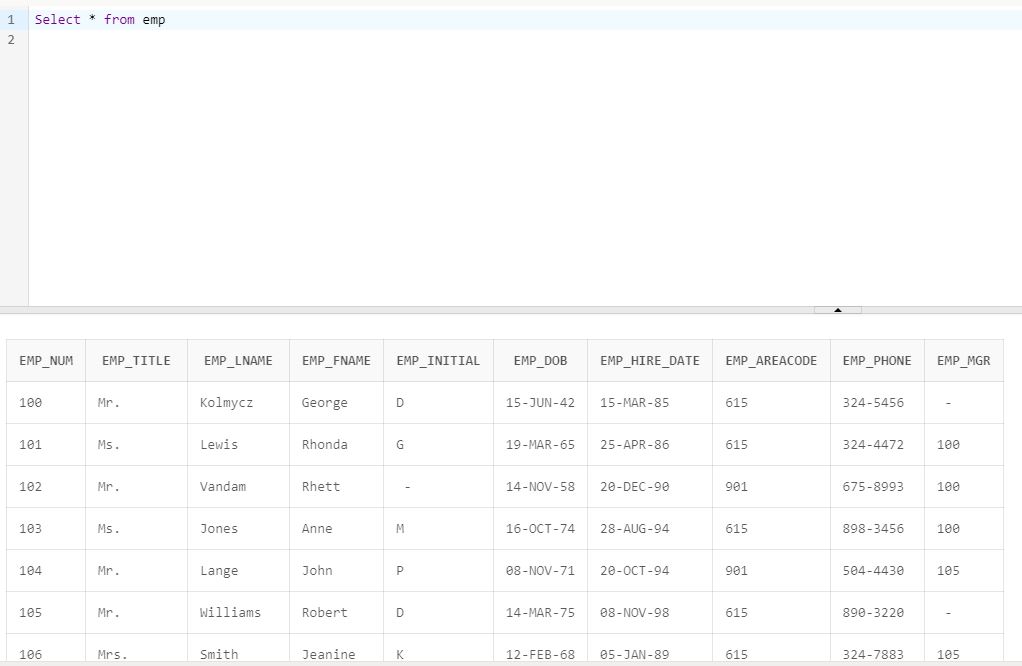Click the EMP_INITIAL column header
This screenshot has height=666, width=1022.
point(438,360)
